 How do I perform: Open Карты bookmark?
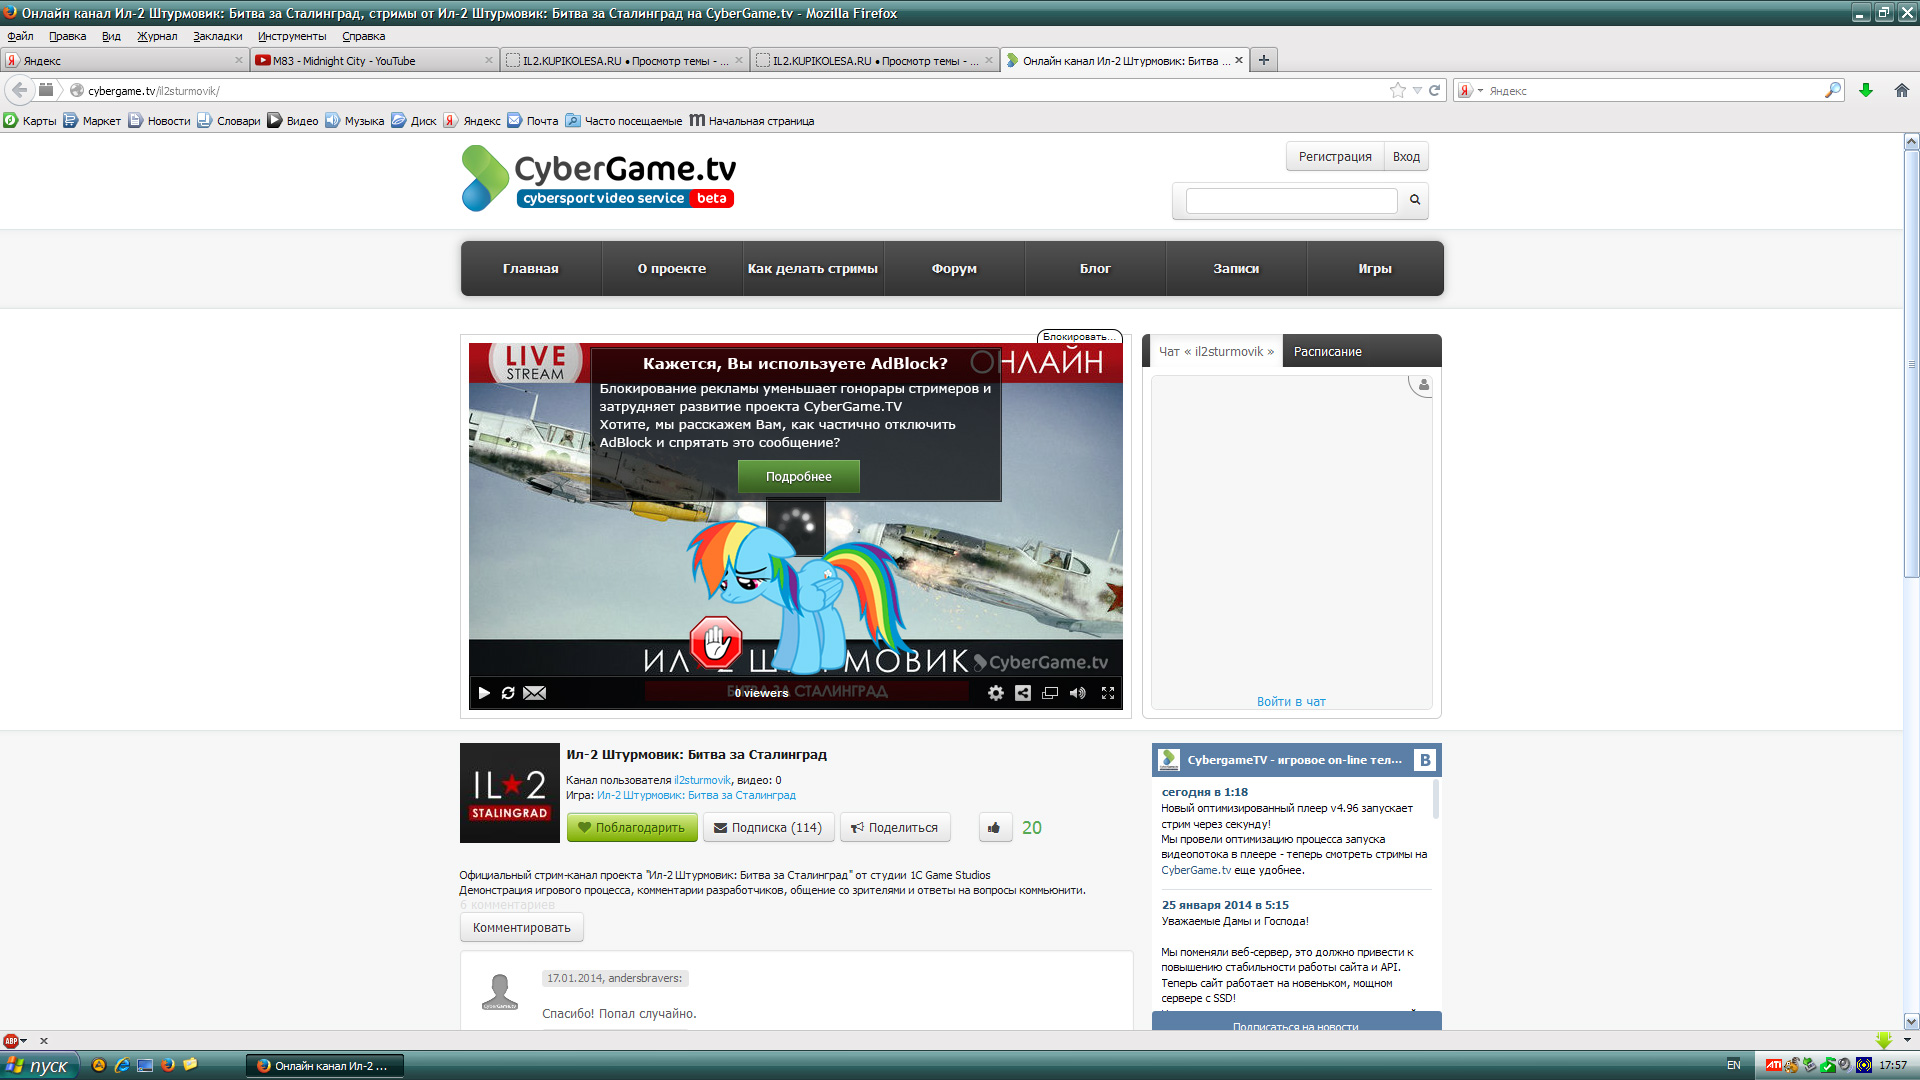(30, 121)
